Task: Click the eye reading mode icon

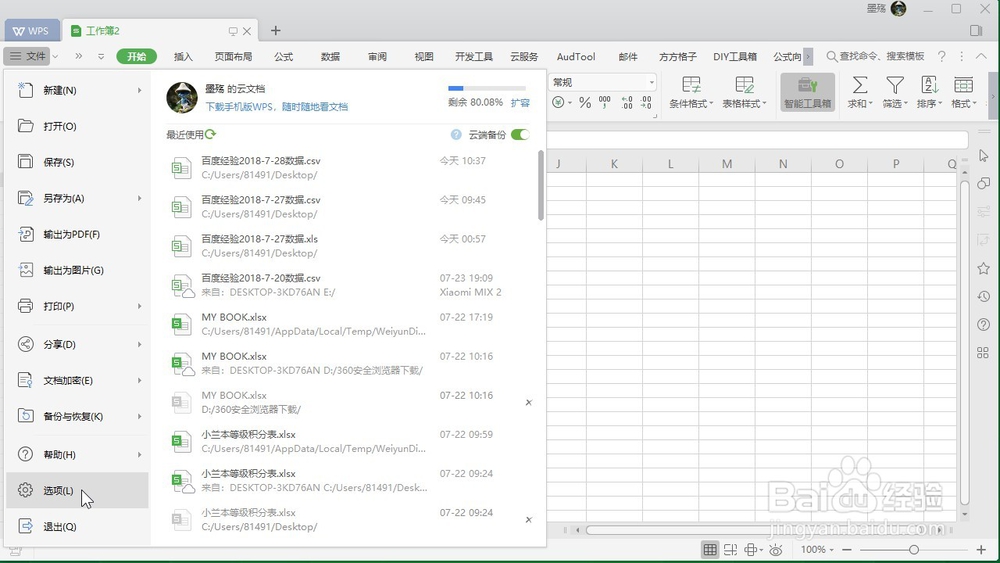Action: 776,550
